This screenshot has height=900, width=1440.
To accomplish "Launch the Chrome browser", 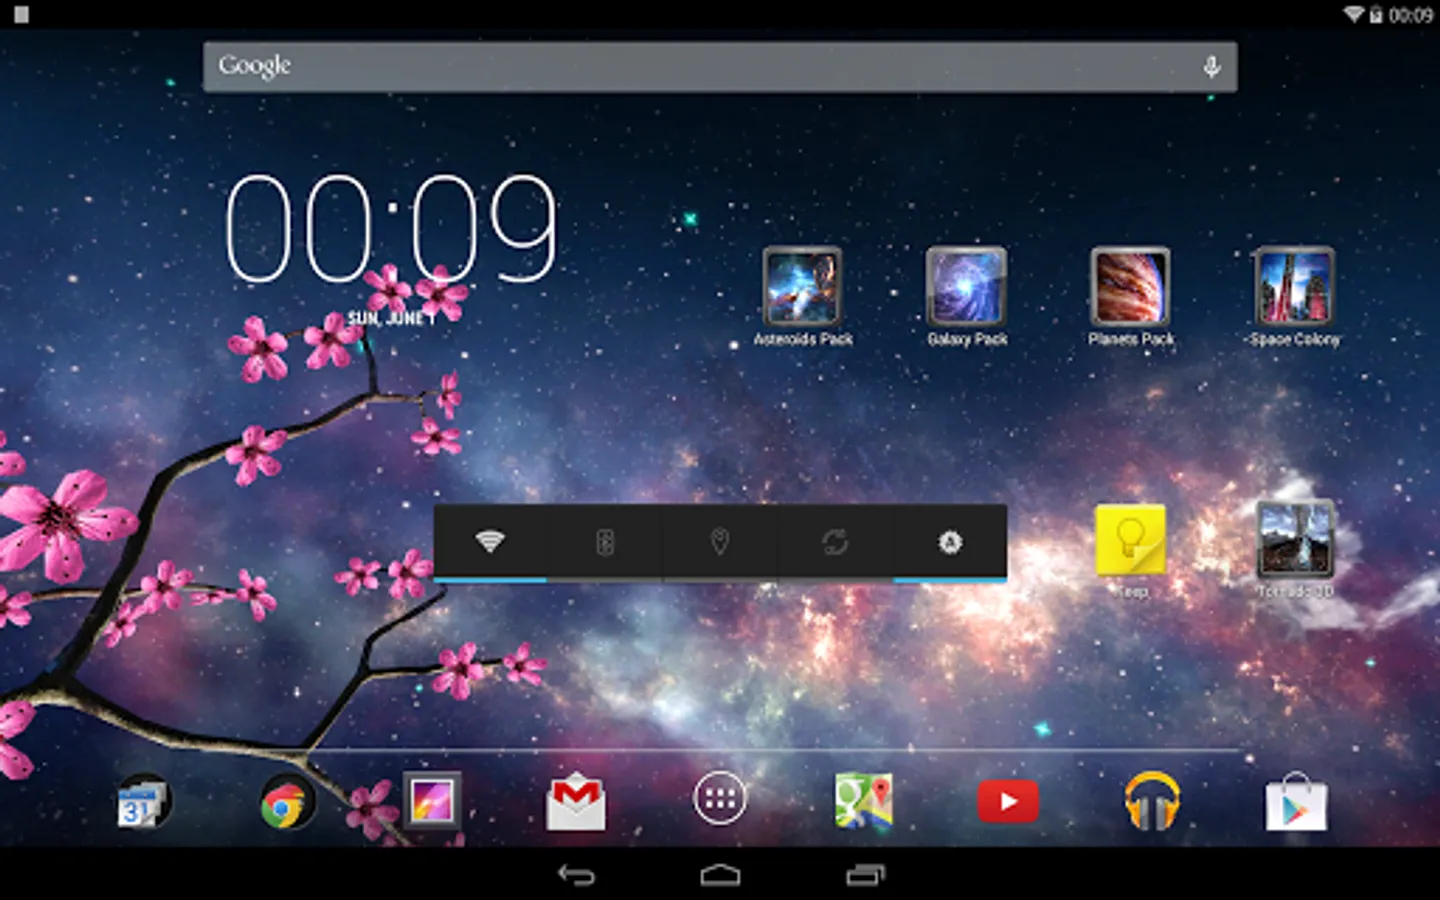I will [288, 804].
